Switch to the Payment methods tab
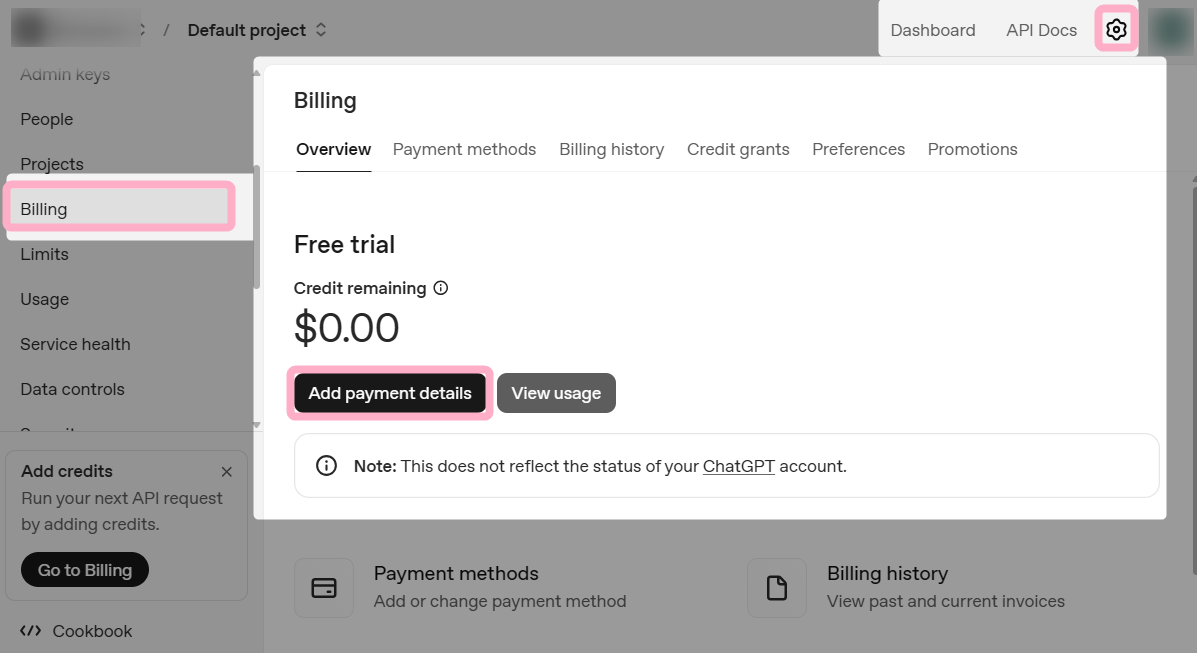Screen dimensions: 1197x653 point(464,149)
